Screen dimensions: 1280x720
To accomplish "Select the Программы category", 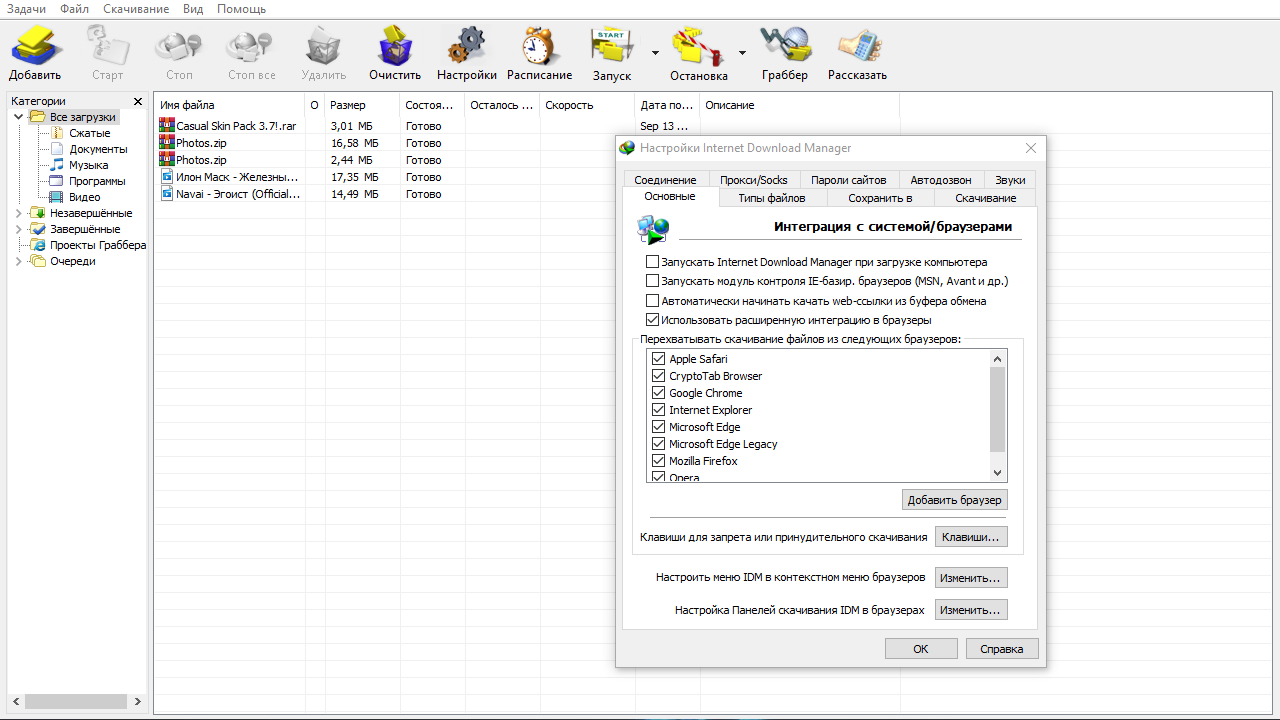I will click(x=87, y=181).
